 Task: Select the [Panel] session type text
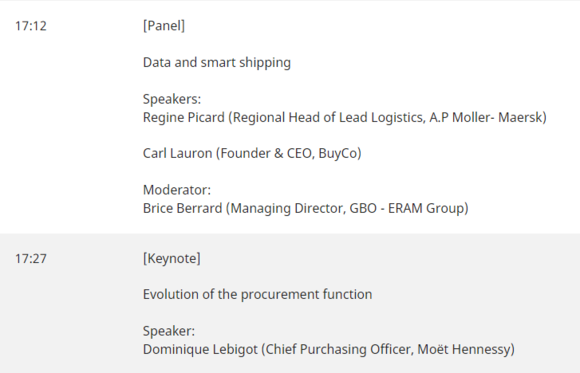(x=164, y=26)
